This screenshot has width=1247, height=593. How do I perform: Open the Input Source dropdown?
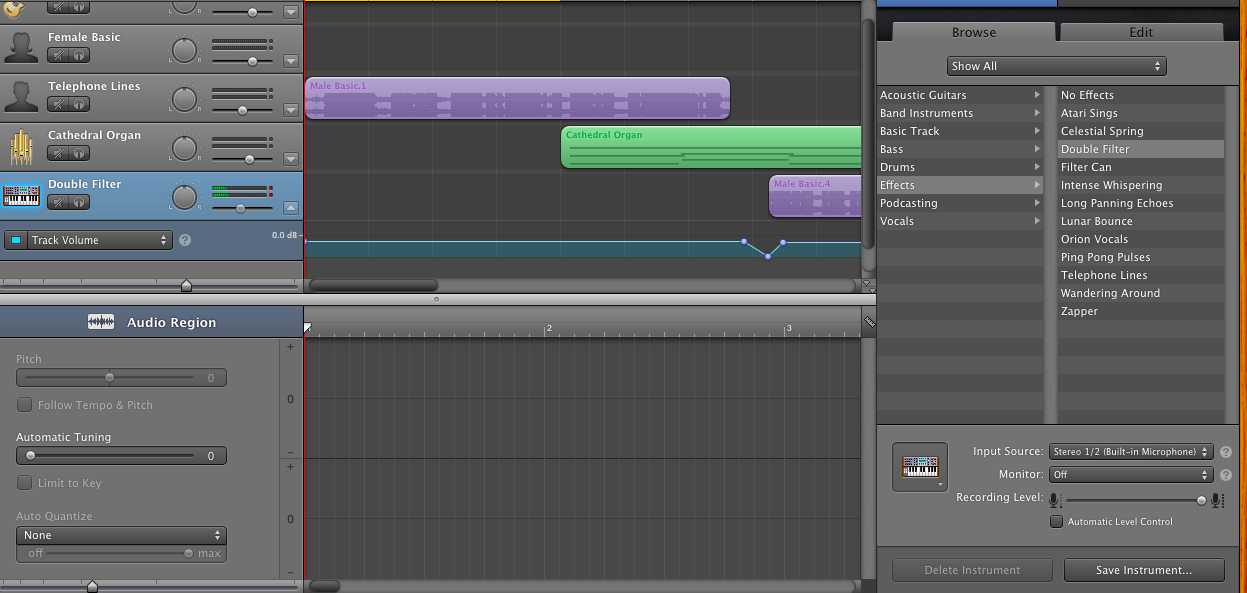pyautogui.click(x=1131, y=452)
